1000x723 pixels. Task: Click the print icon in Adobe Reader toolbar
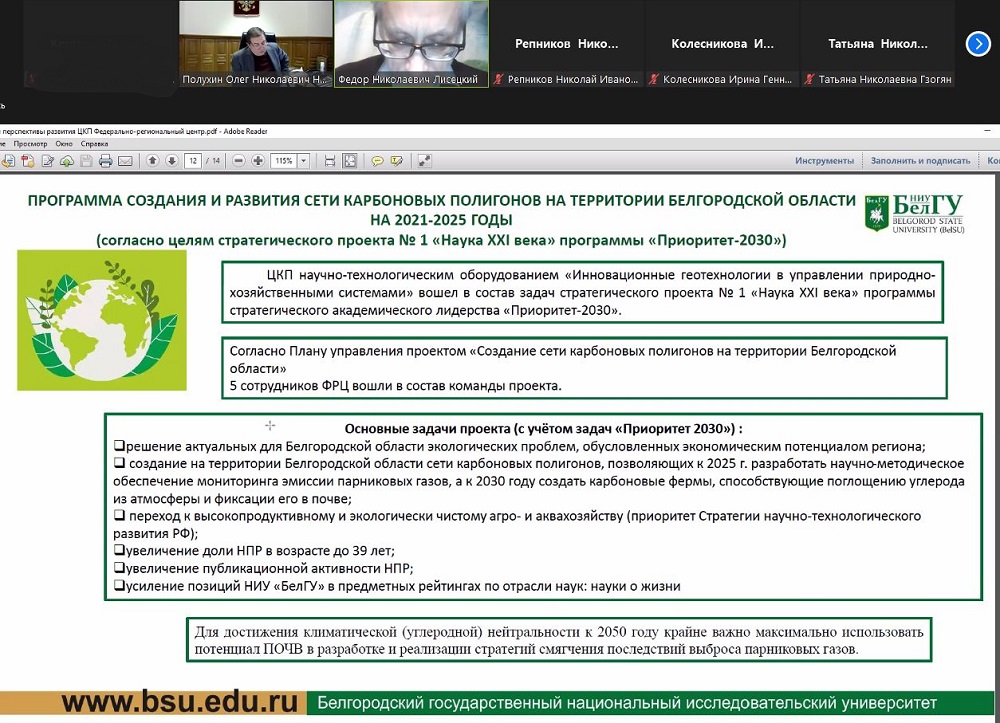(105, 161)
